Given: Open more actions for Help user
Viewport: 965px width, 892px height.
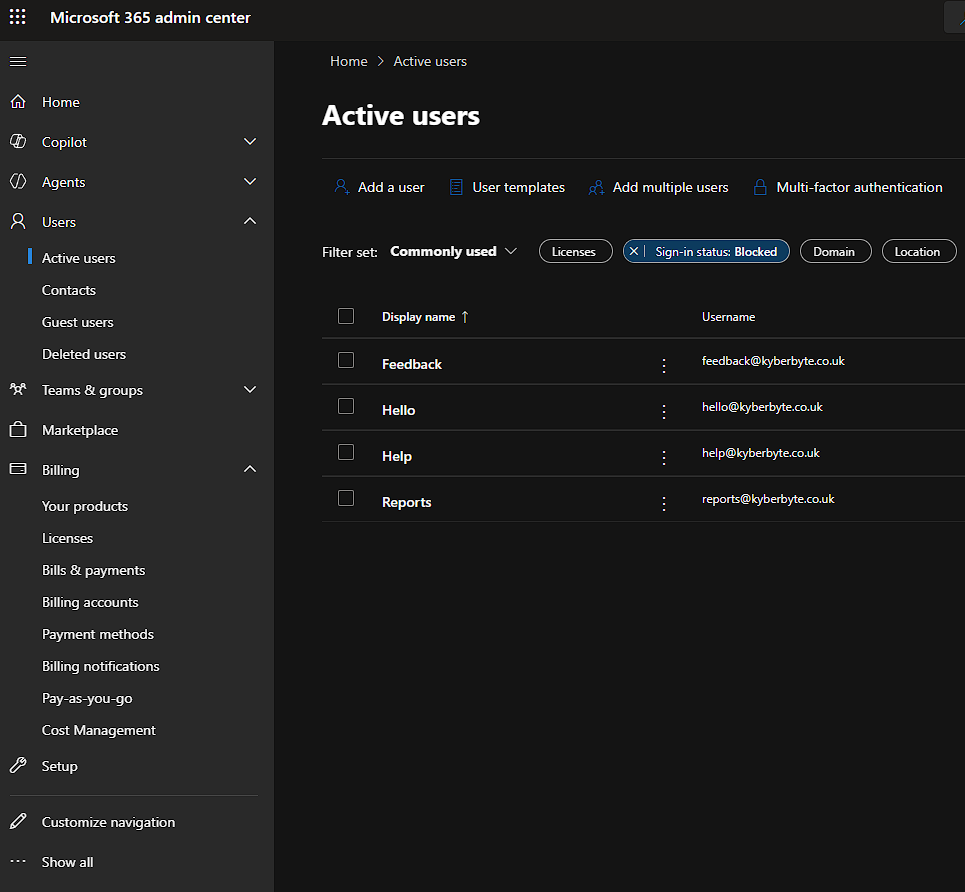Looking at the screenshot, I should pos(663,457).
